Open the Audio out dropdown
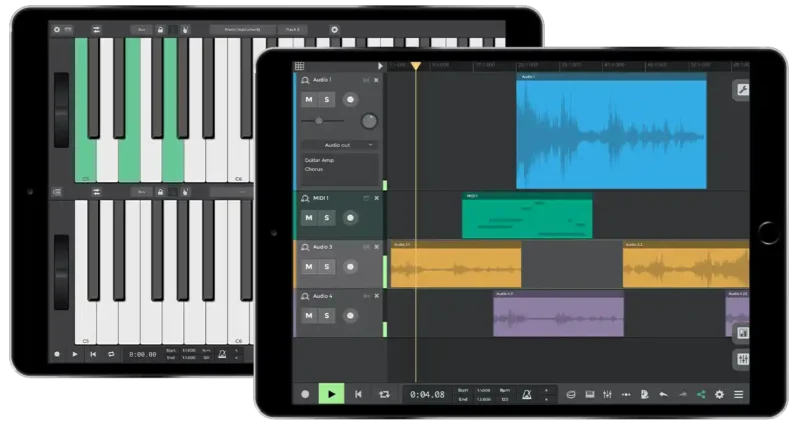The image size is (800, 423). [340, 145]
